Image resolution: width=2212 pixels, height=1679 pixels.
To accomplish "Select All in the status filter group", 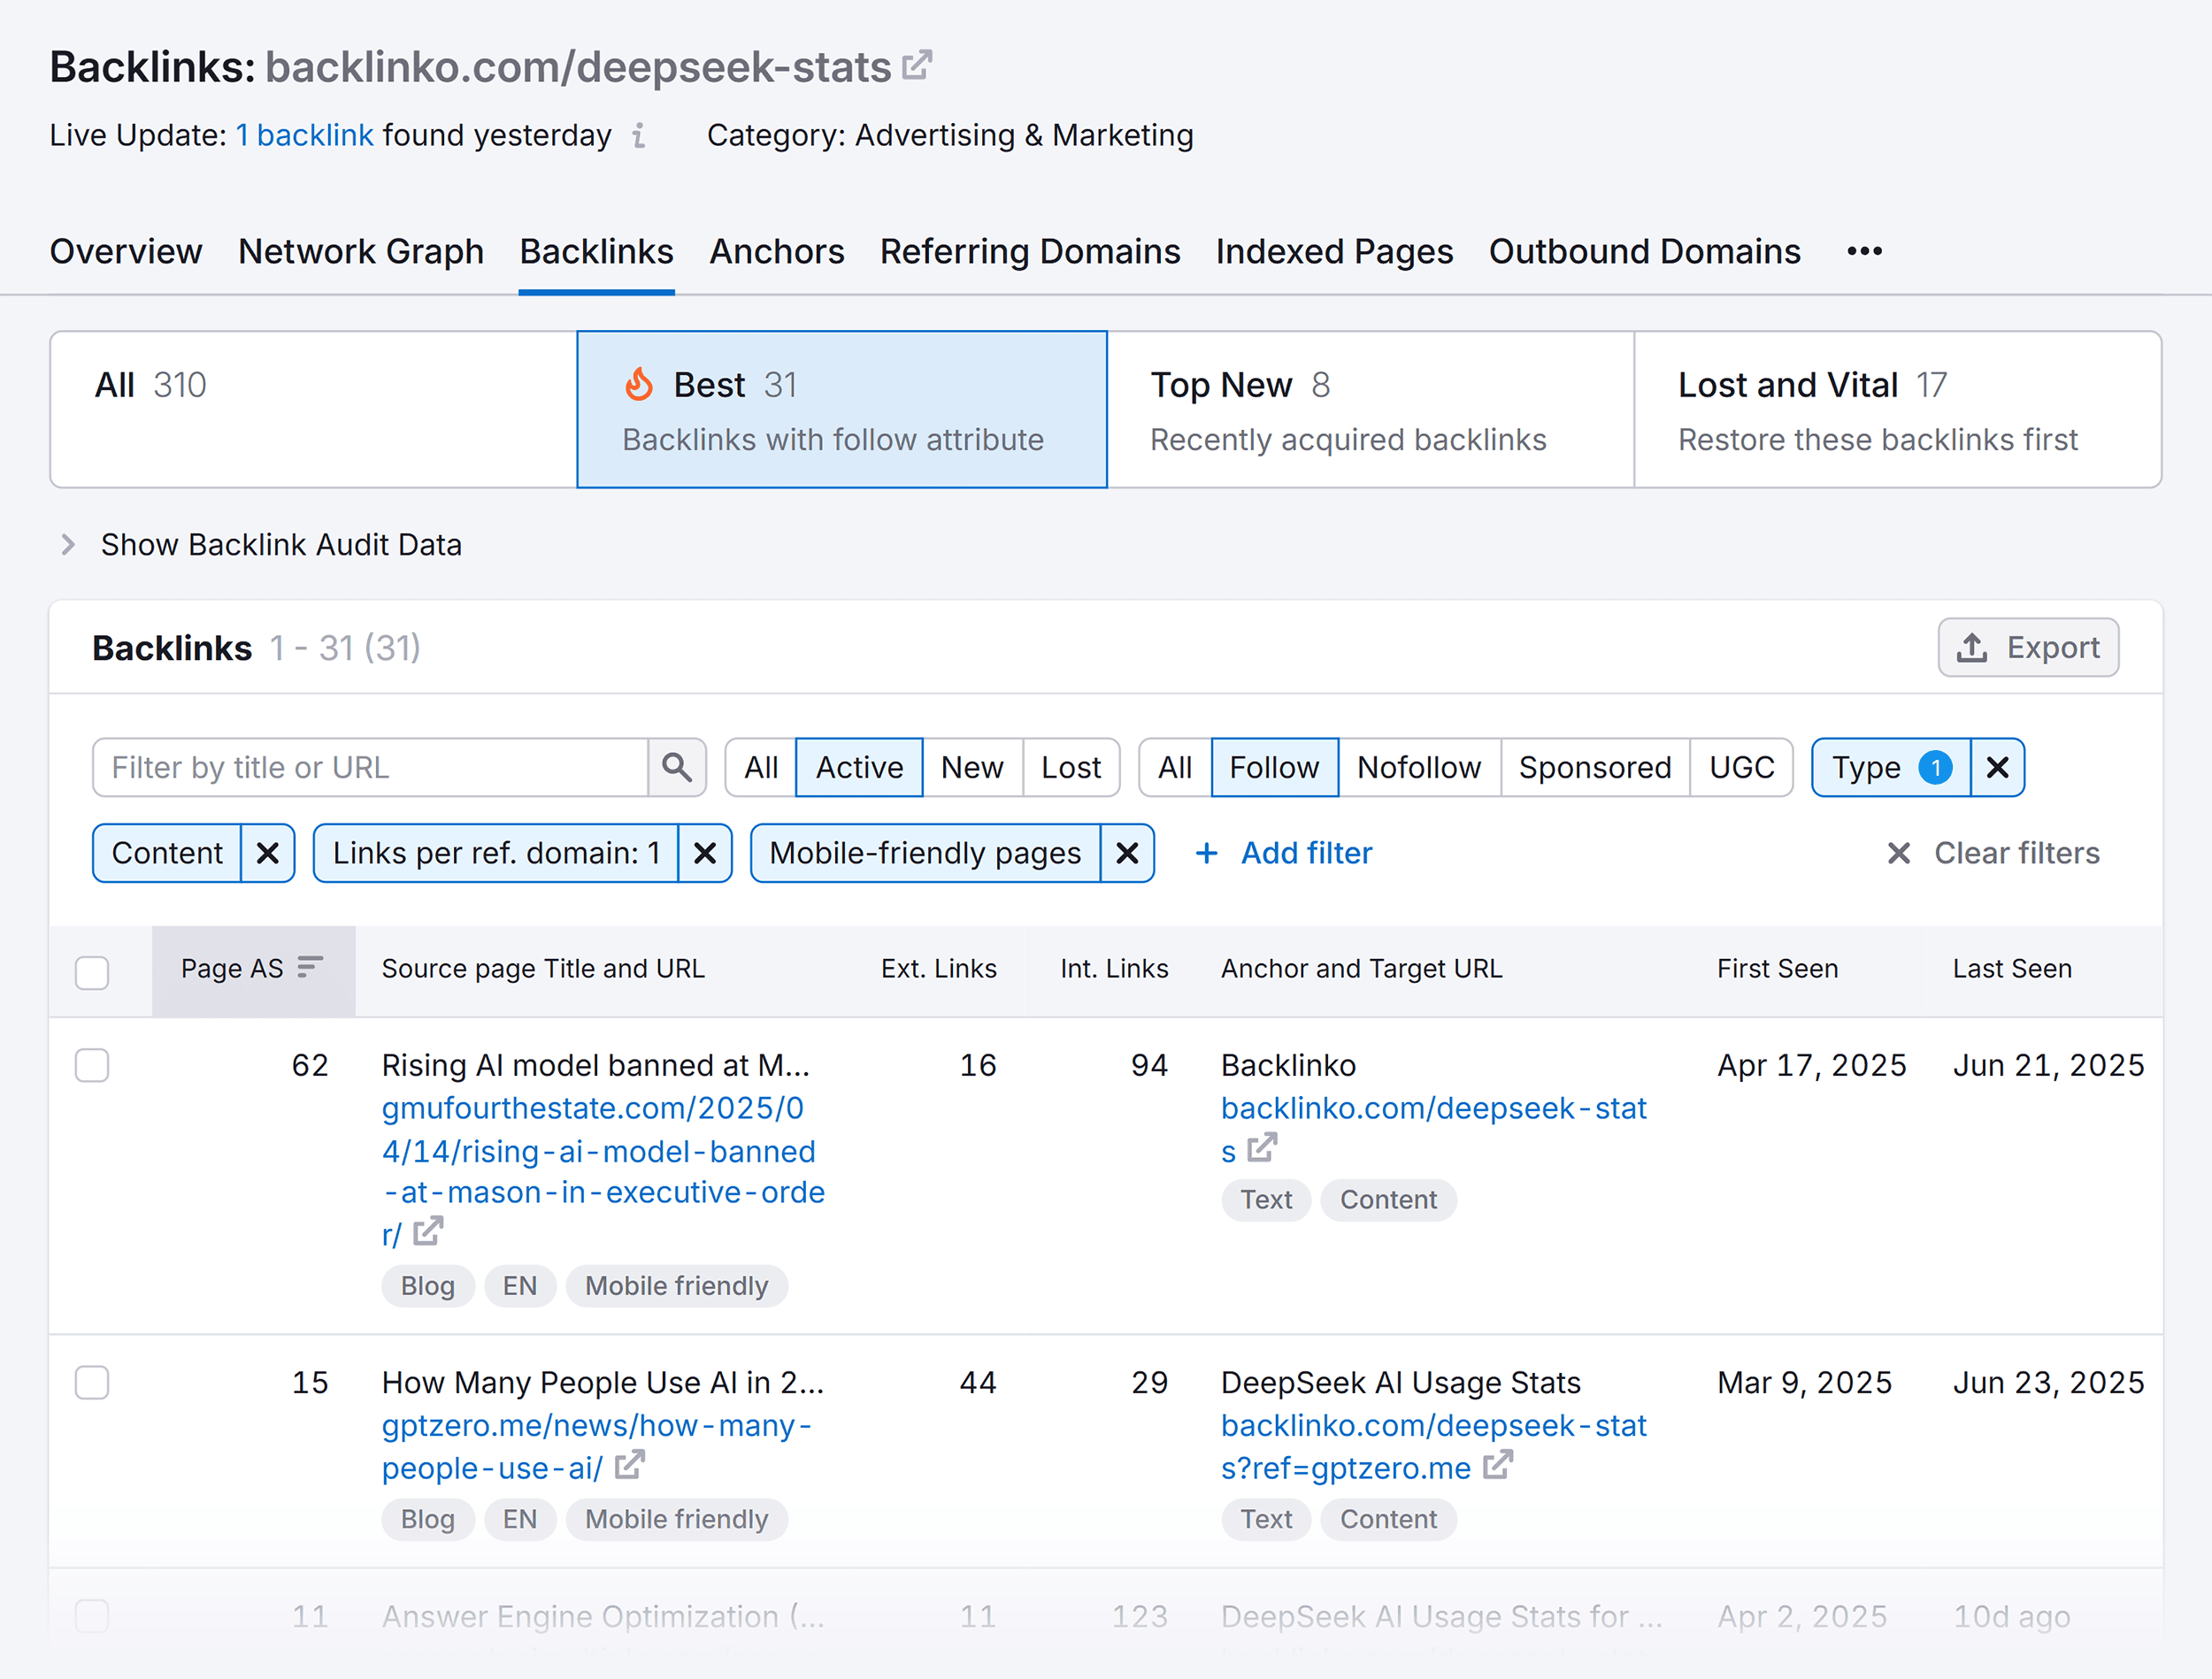I will pyautogui.click(x=760, y=767).
